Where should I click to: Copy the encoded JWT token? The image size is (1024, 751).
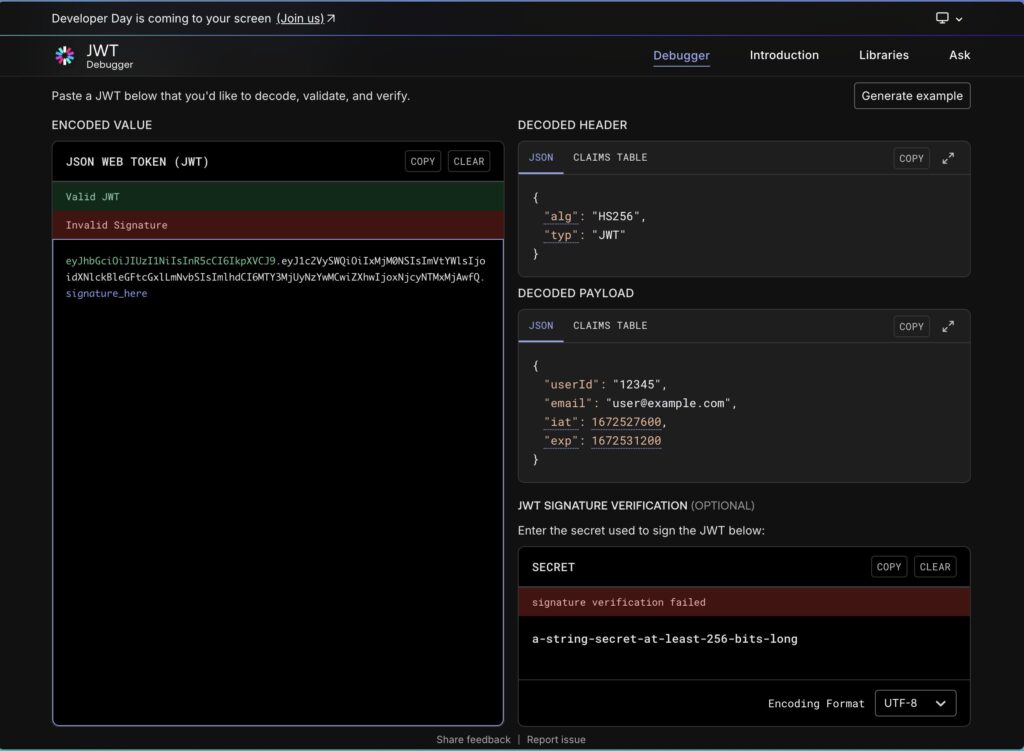point(423,161)
